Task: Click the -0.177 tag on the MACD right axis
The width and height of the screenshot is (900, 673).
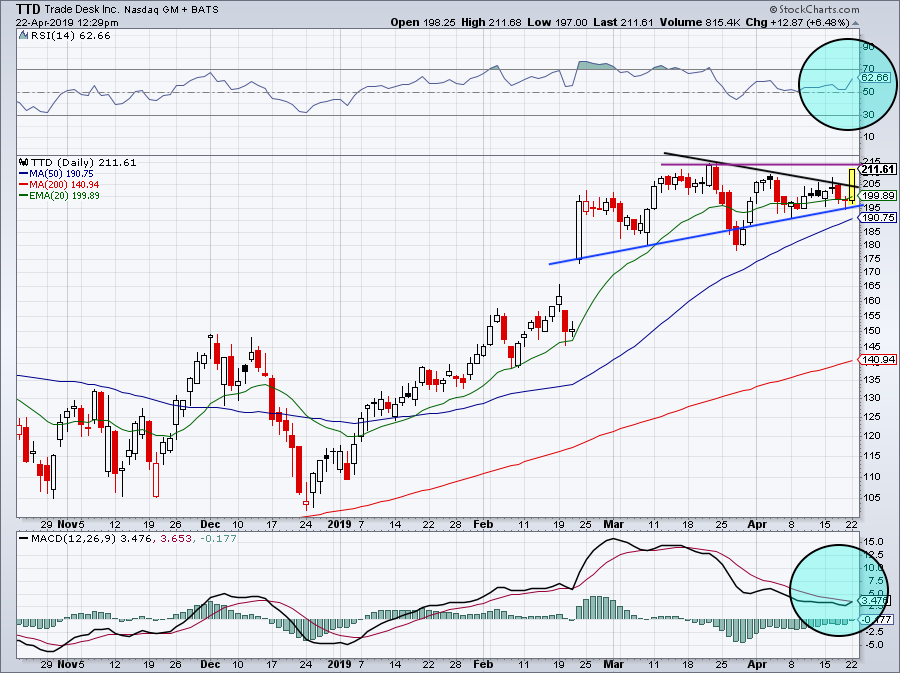Action: tap(878, 620)
